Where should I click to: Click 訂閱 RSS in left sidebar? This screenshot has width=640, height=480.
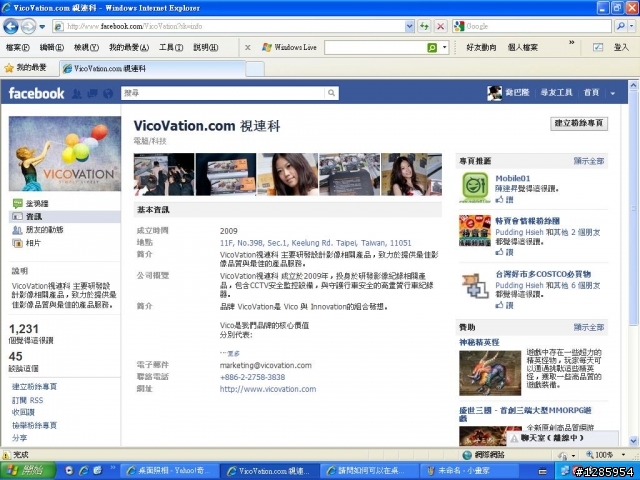point(27,400)
